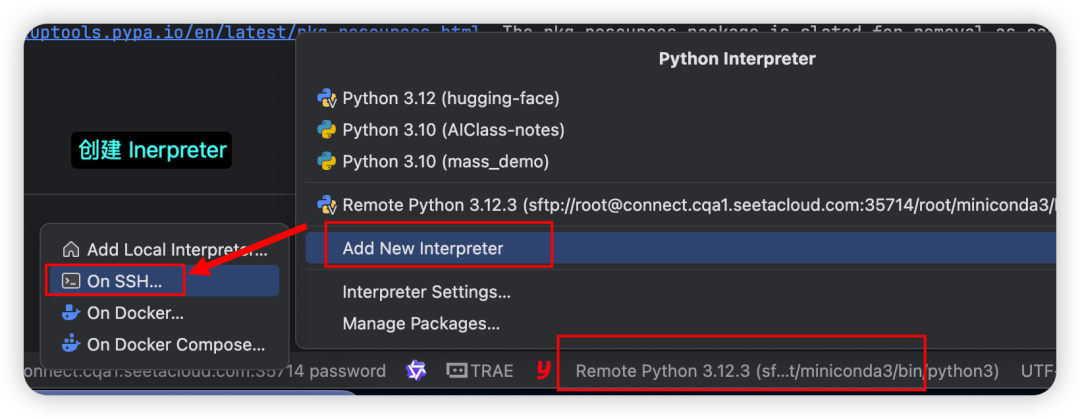Open Interpreter Settings
1080x419 pixels.
tap(426, 292)
